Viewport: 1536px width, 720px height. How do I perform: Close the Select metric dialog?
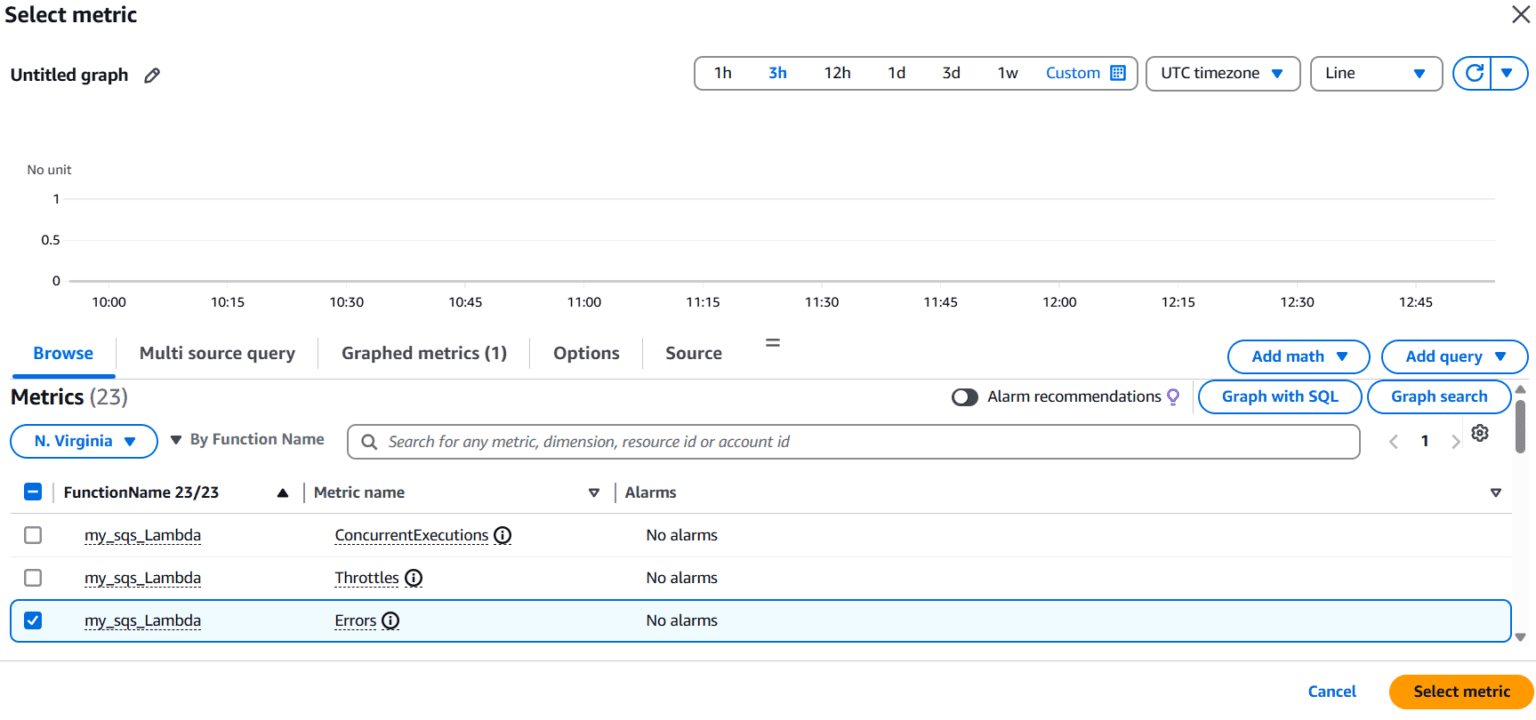click(1520, 14)
